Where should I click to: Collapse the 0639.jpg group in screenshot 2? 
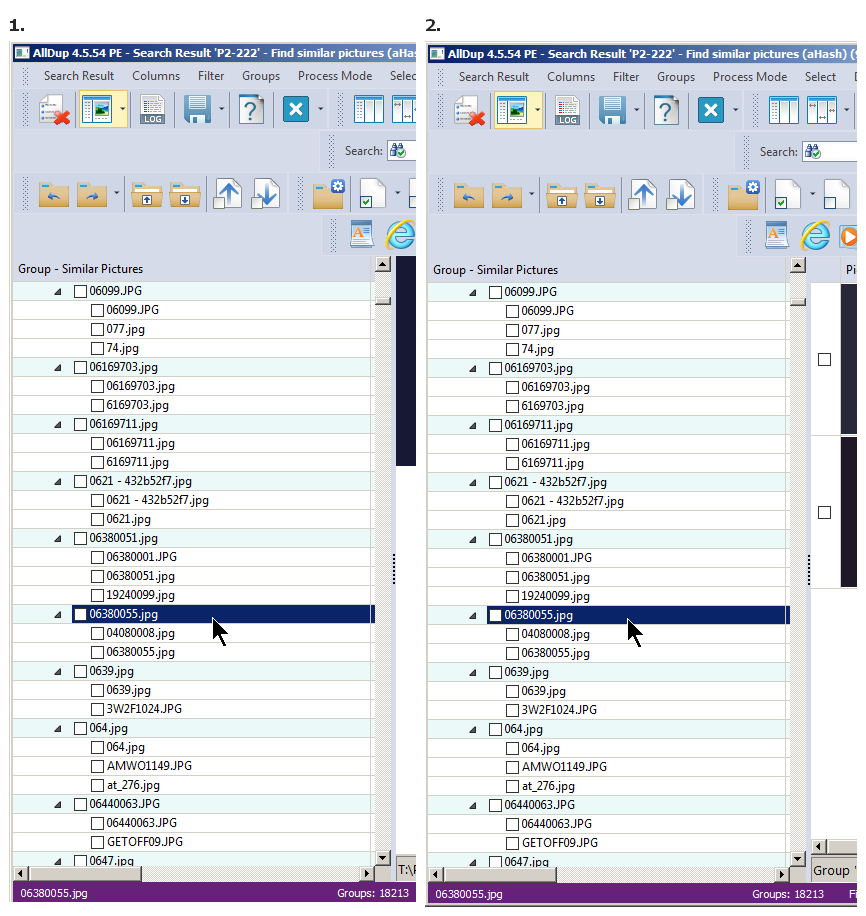click(x=472, y=672)
